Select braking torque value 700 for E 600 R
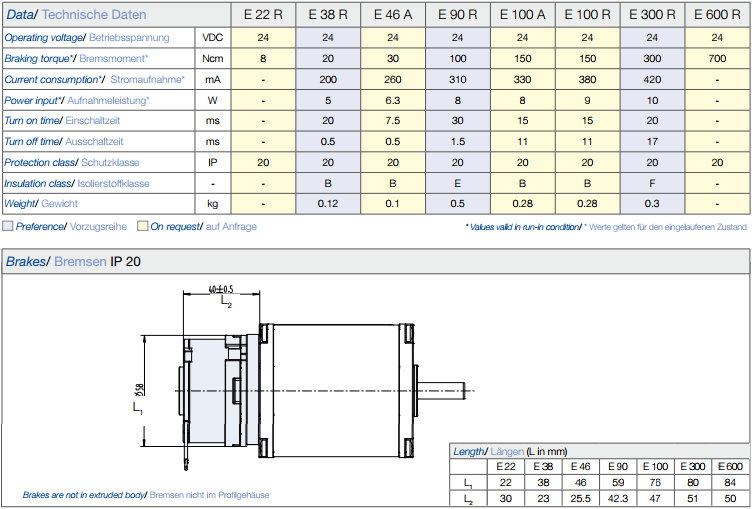 pyautogui.click(x=717, y=58)
